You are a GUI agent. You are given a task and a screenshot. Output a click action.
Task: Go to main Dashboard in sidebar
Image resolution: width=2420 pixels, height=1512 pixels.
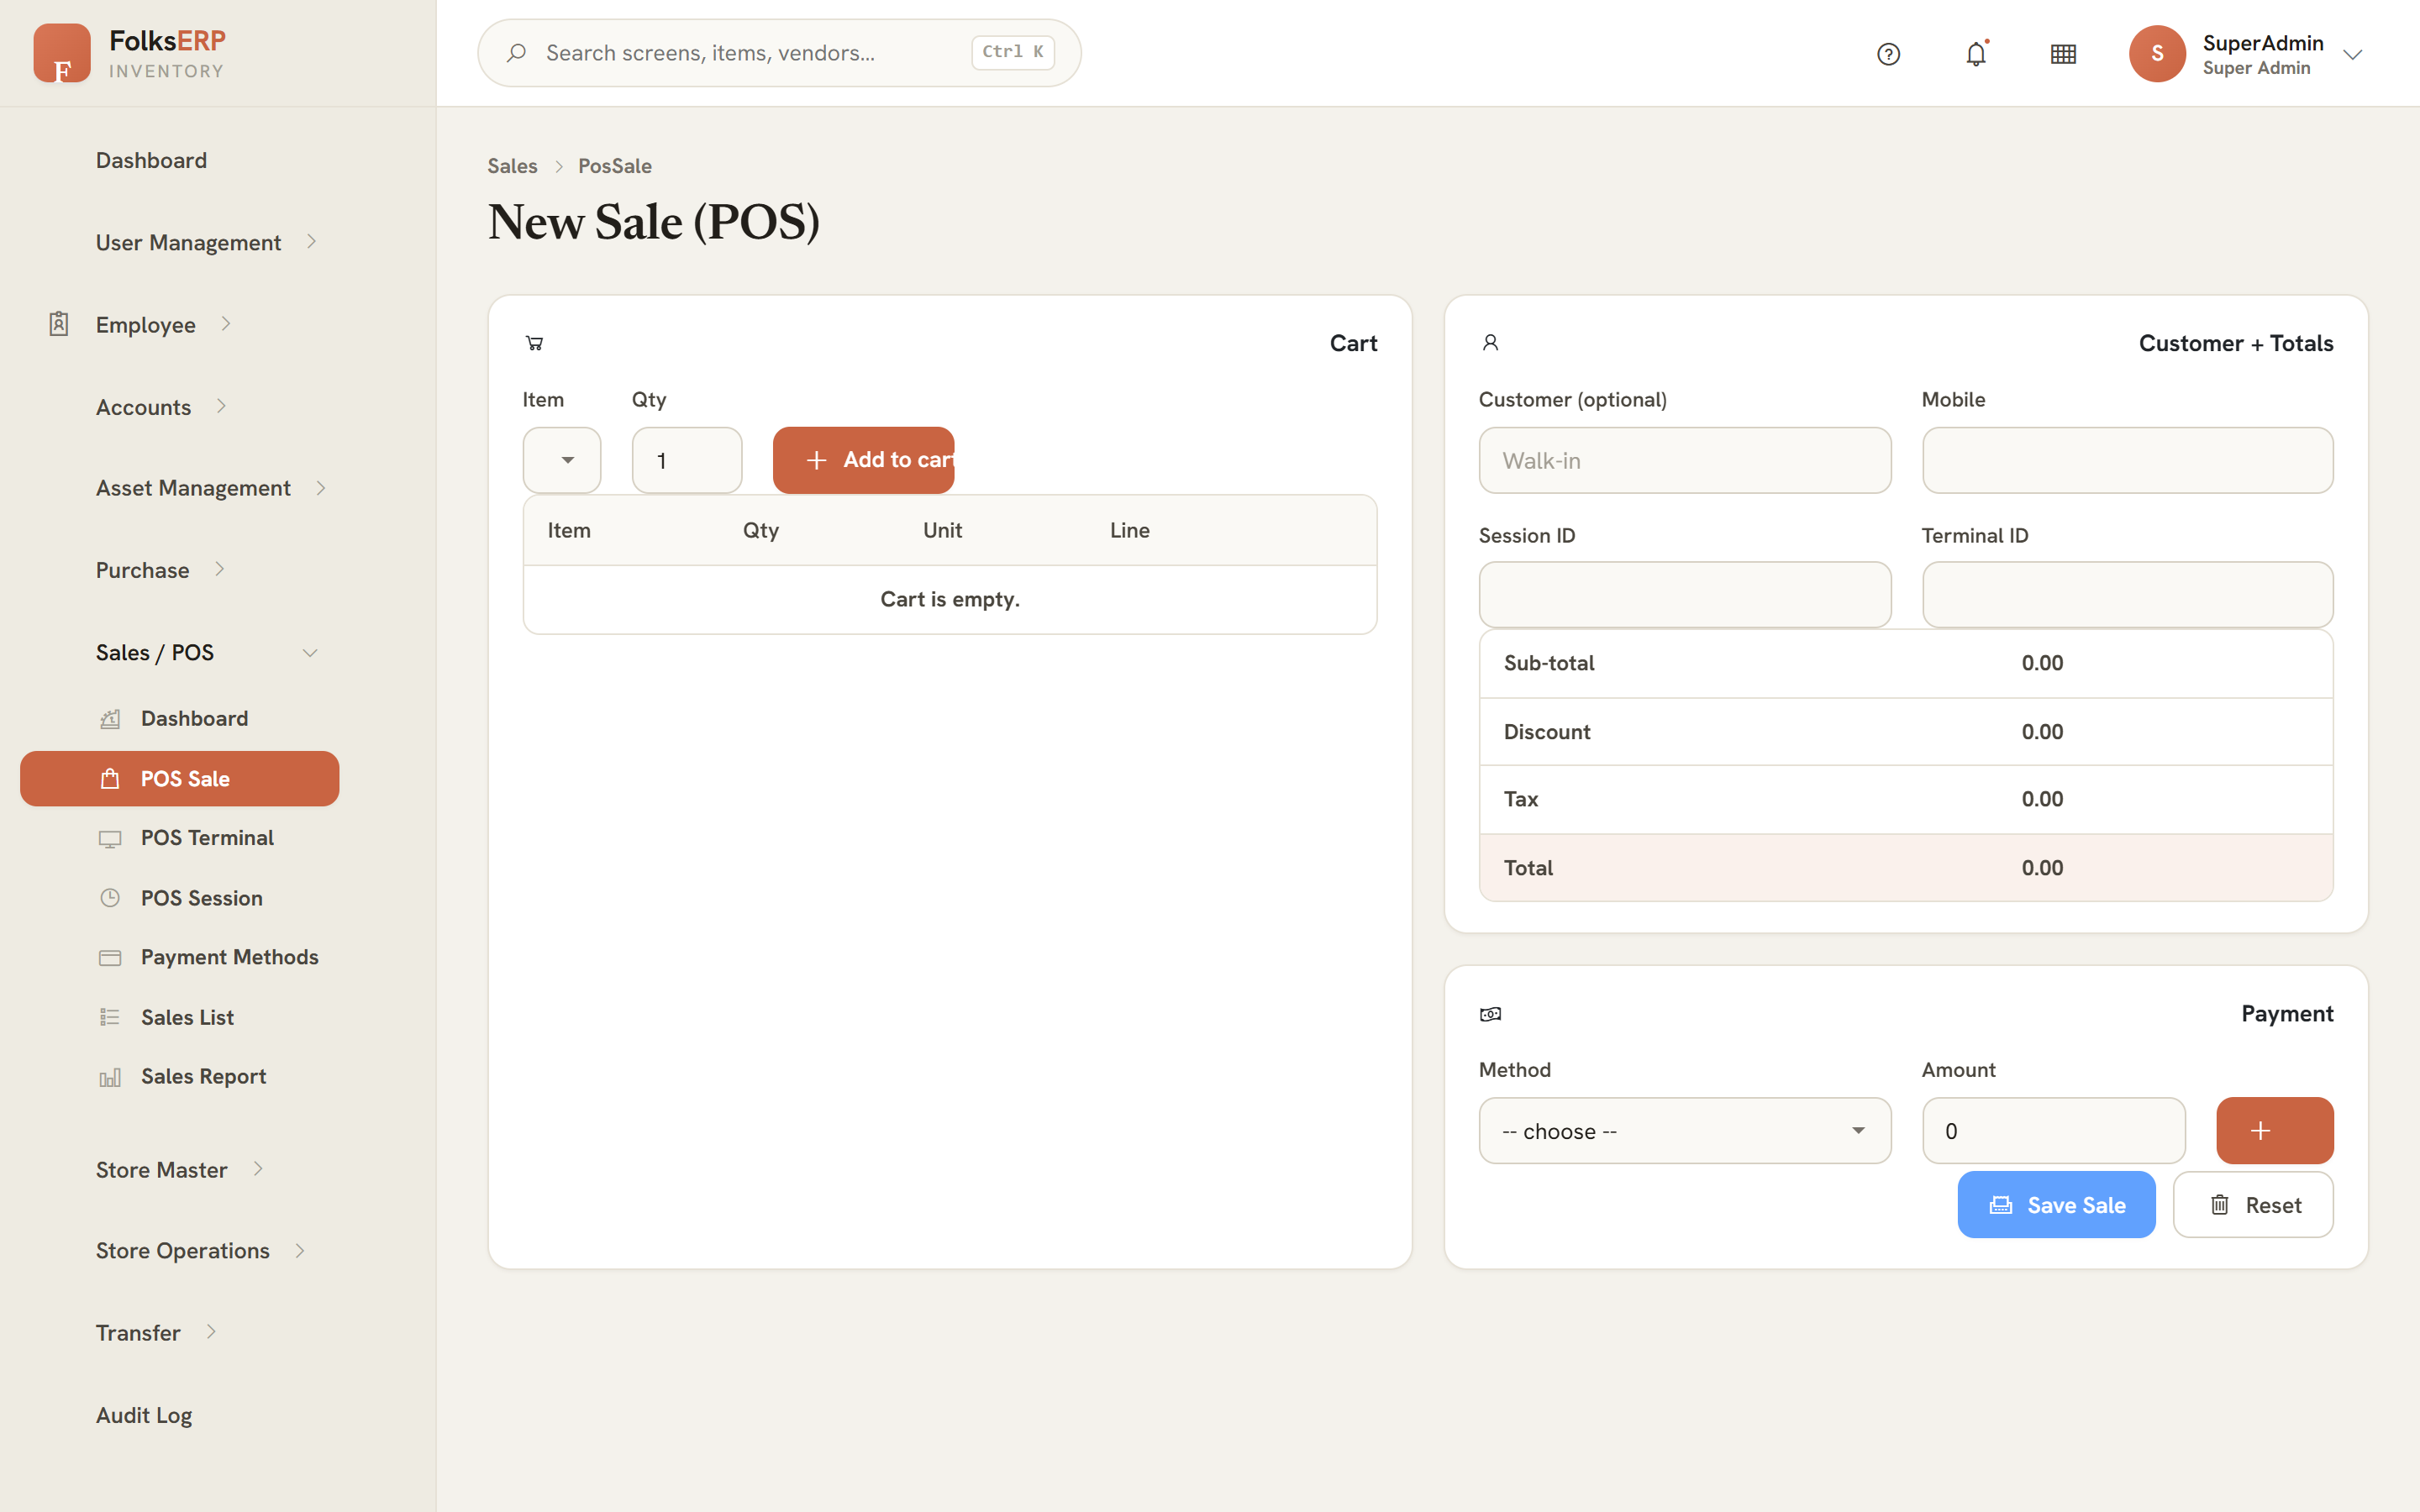tap(151, 160)
